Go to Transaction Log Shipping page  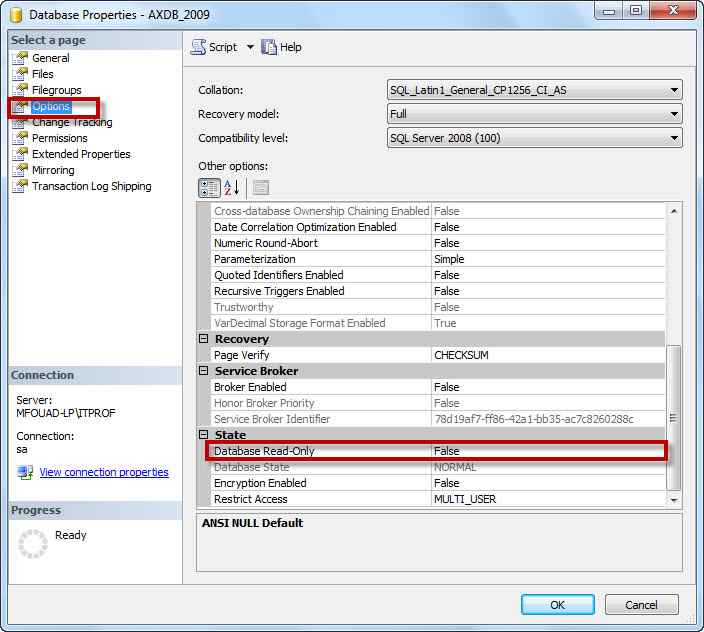coord(92,186)
